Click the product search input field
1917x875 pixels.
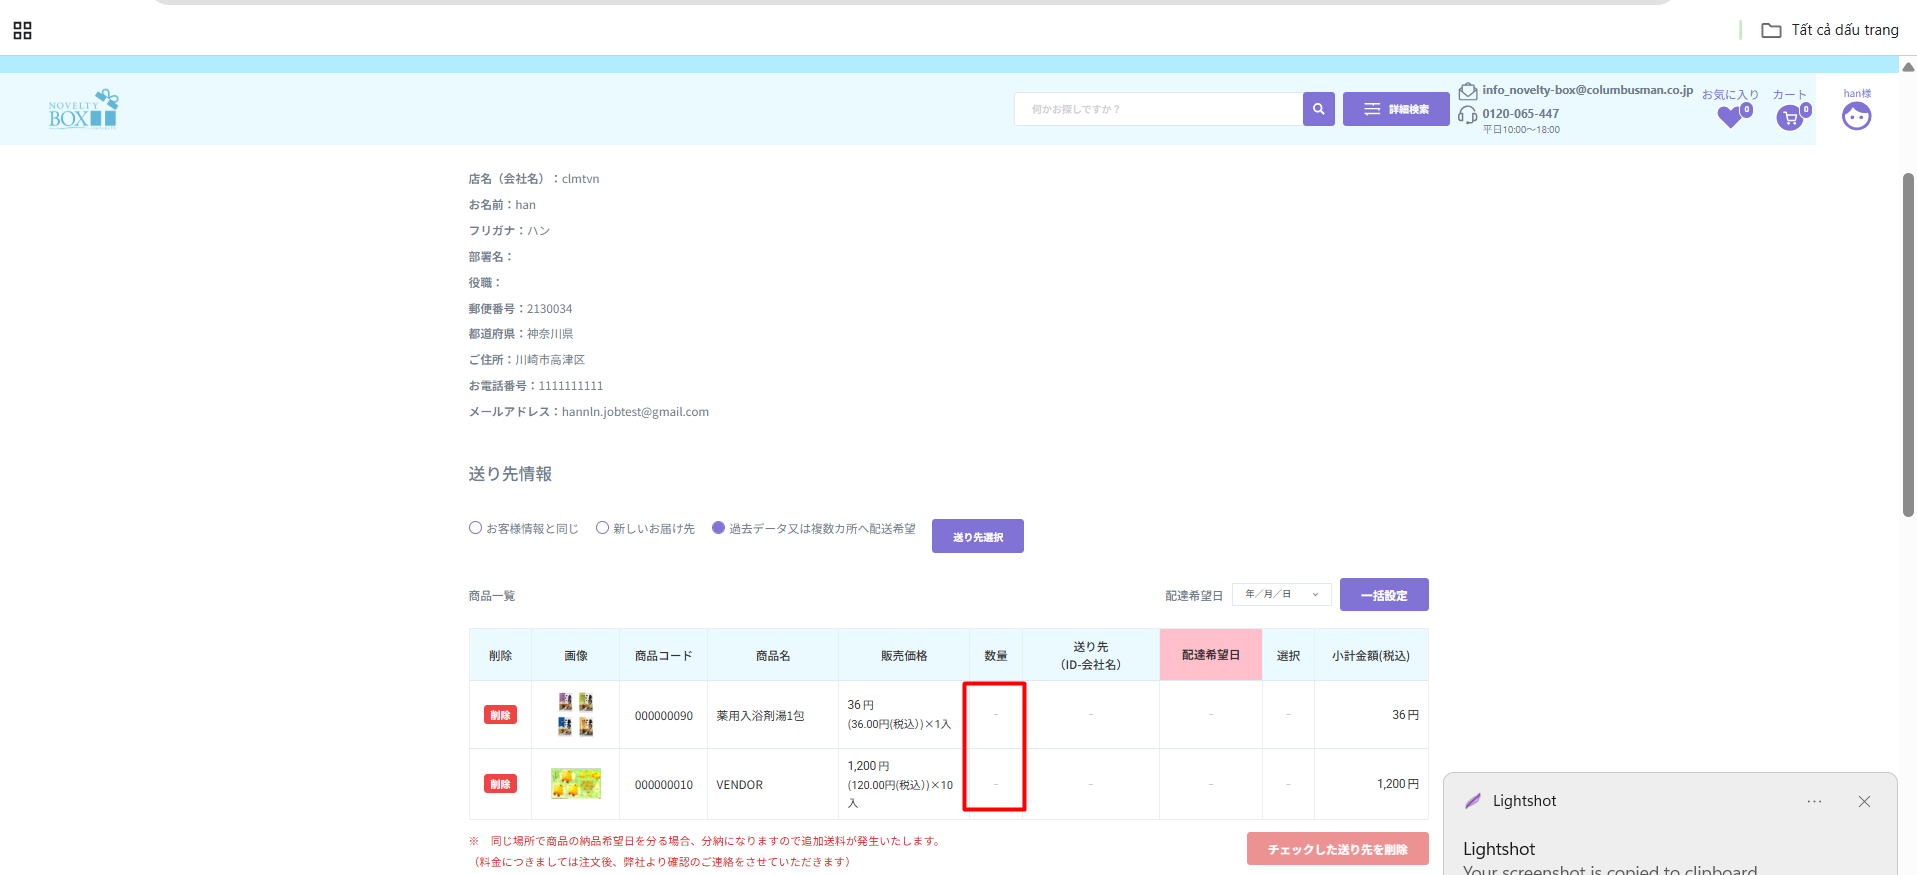1158,109
